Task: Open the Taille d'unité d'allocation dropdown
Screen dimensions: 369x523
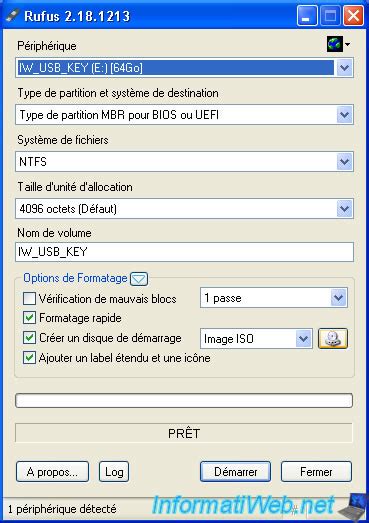Action: 184,209
